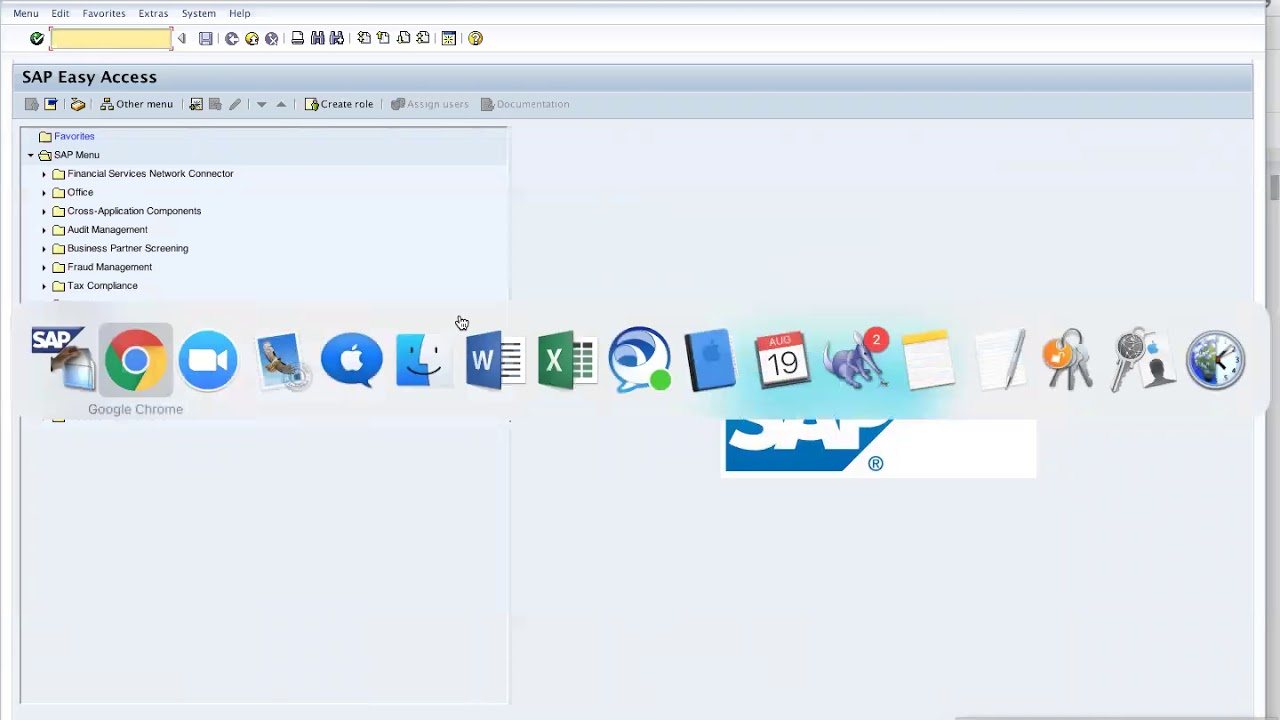Switch to Zoom in the app switcher
Viewport: 1280px width, 720px height.
point(207,359)
